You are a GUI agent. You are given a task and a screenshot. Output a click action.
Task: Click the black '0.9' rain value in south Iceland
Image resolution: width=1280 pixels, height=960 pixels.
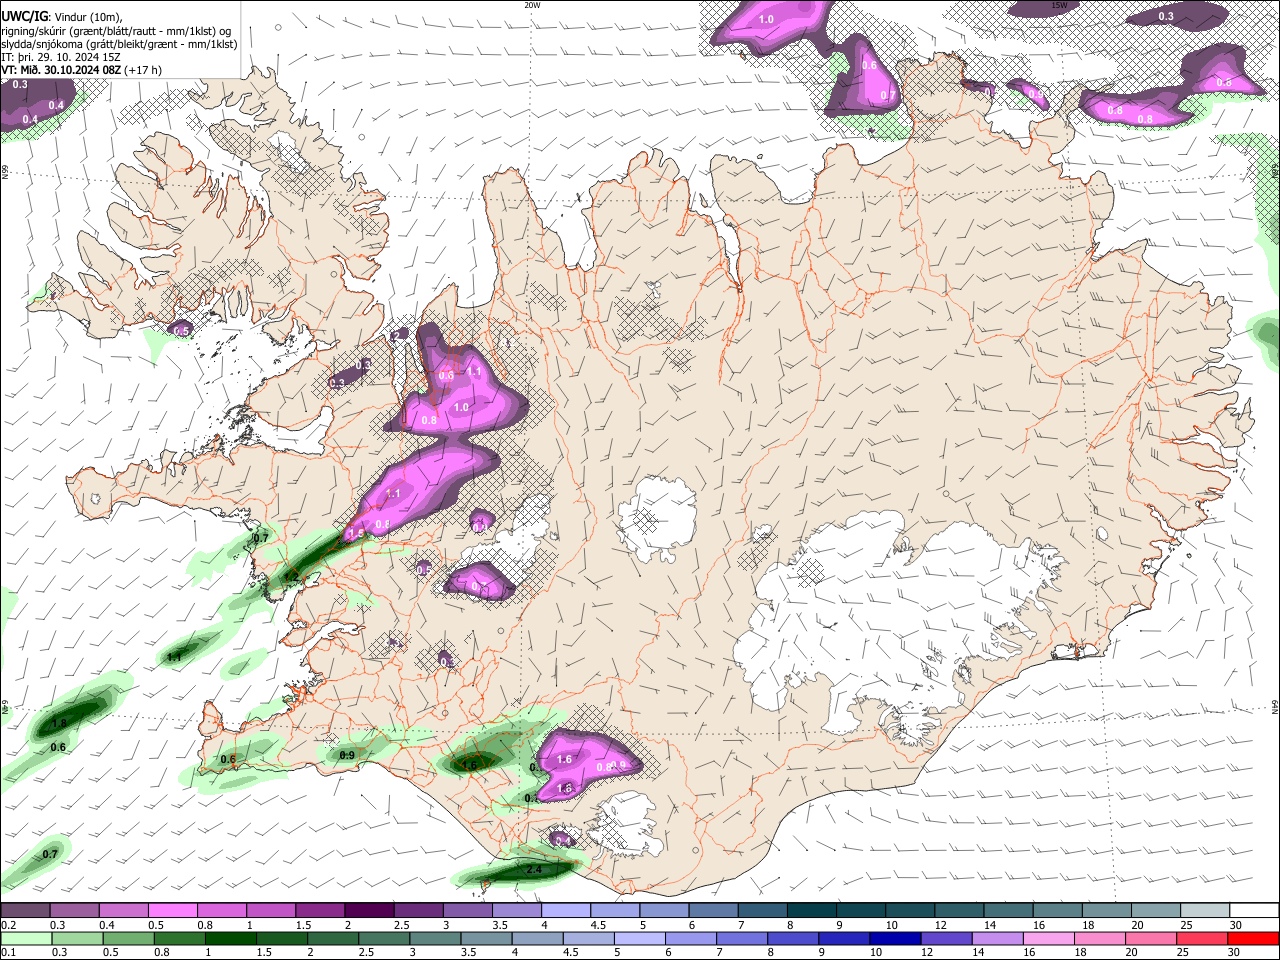(x=347, y=755)
